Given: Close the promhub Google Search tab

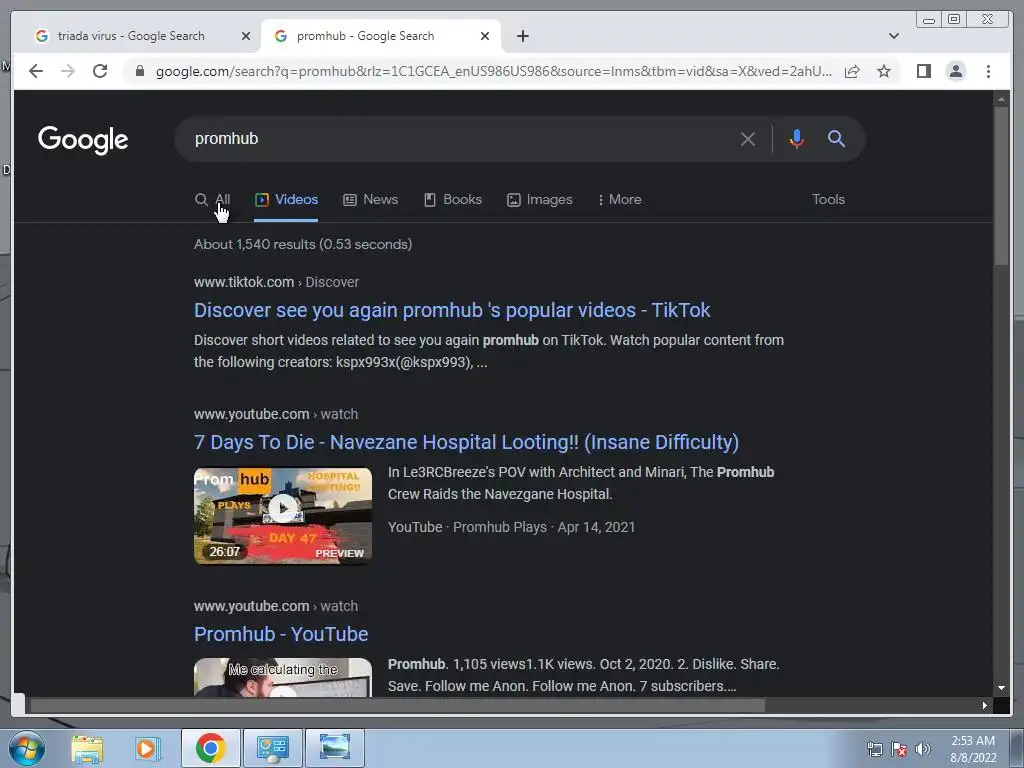Looking at the screenshot, I should point(485,36).
